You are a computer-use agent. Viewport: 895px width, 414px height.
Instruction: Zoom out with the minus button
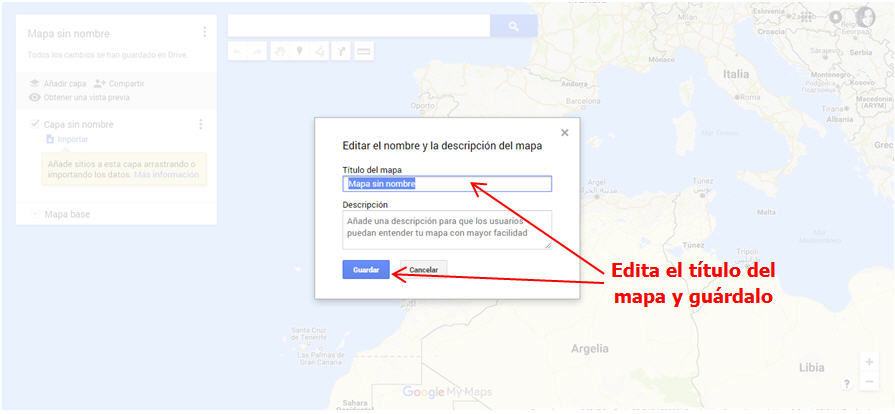(869, 381)
